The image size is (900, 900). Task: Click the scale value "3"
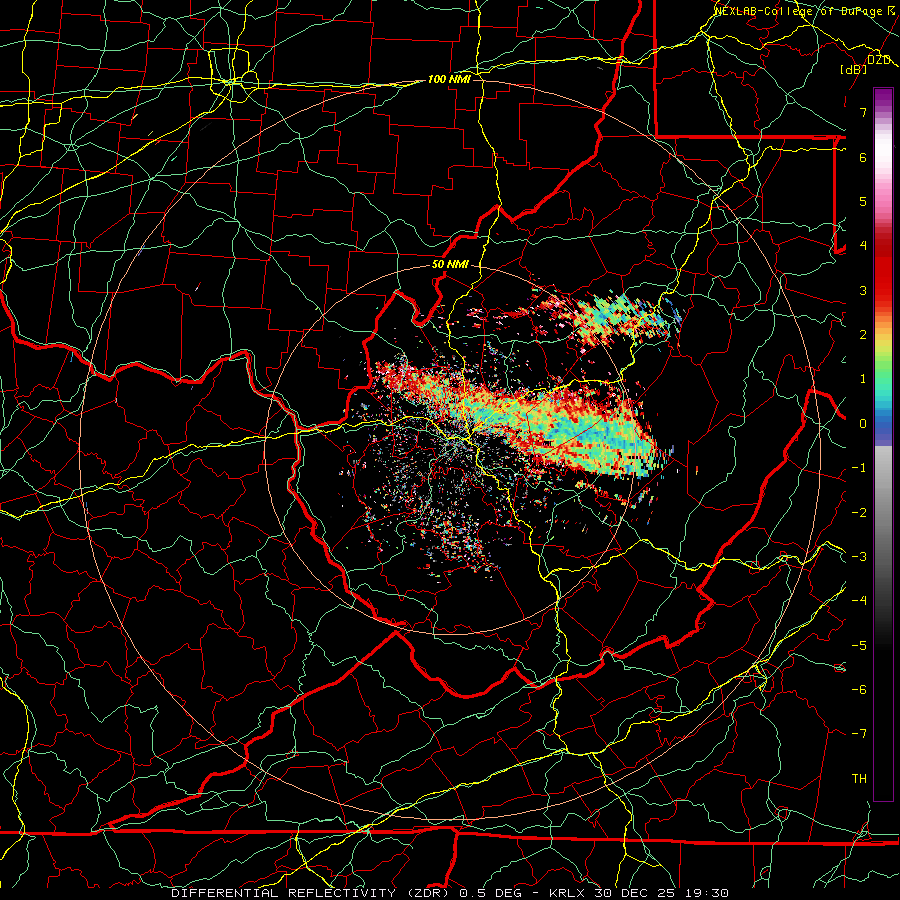click(863, 290)
